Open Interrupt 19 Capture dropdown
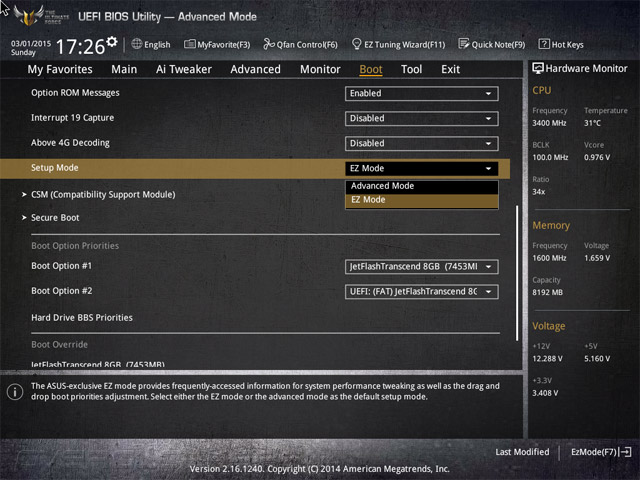This screenshot has height=480, width=640. point(422,118)
